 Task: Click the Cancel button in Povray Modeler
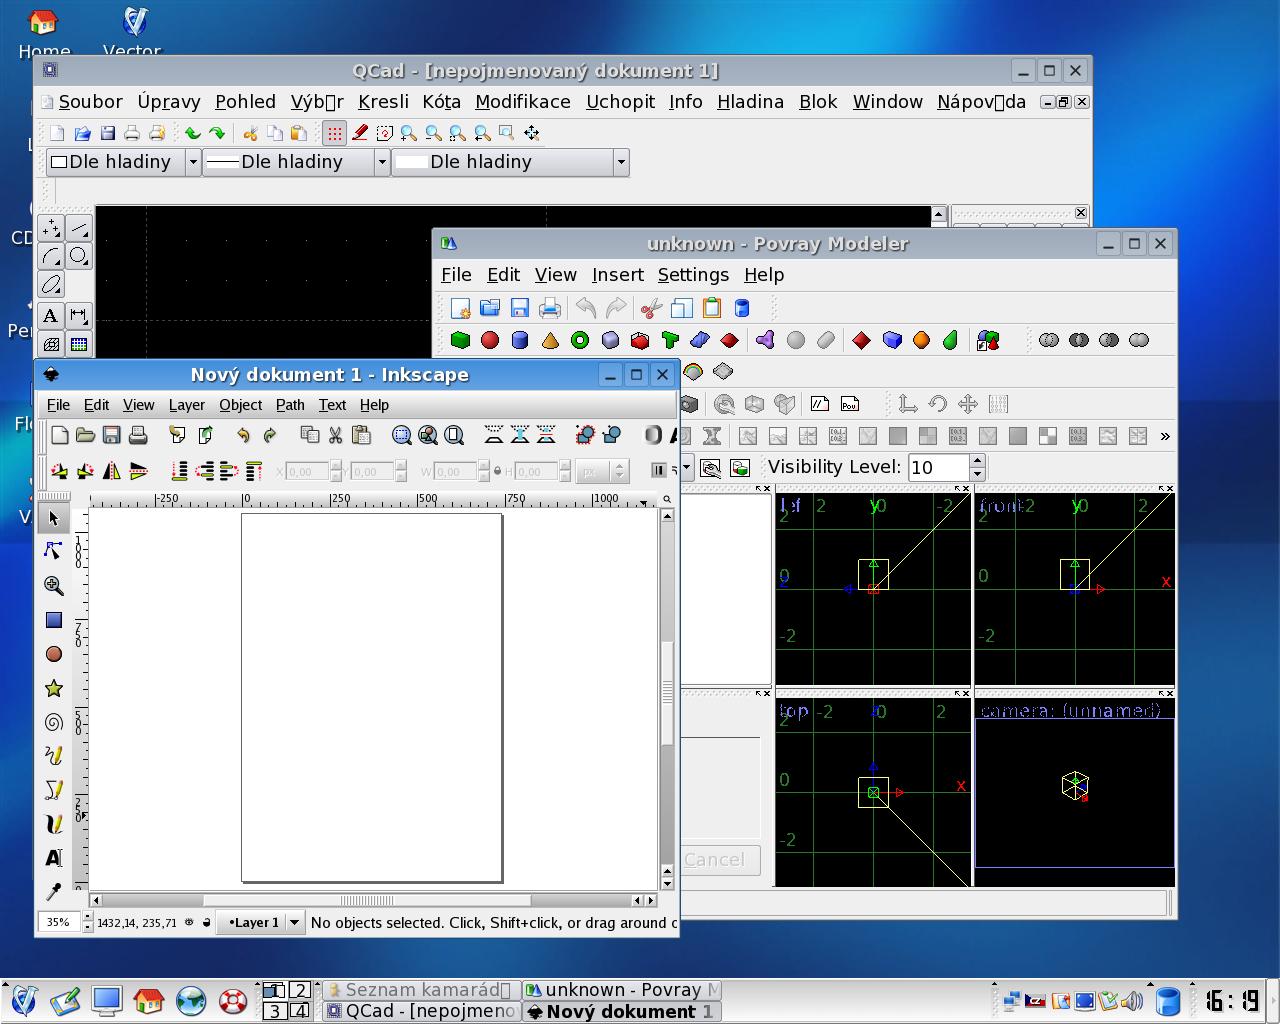tap(715, 860)
